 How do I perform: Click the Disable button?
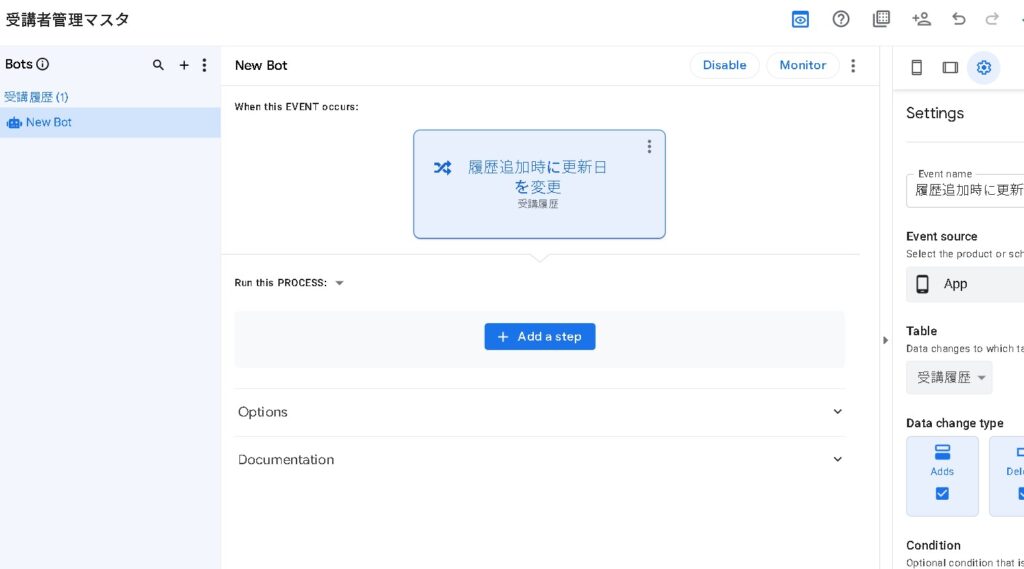point(724,66)
